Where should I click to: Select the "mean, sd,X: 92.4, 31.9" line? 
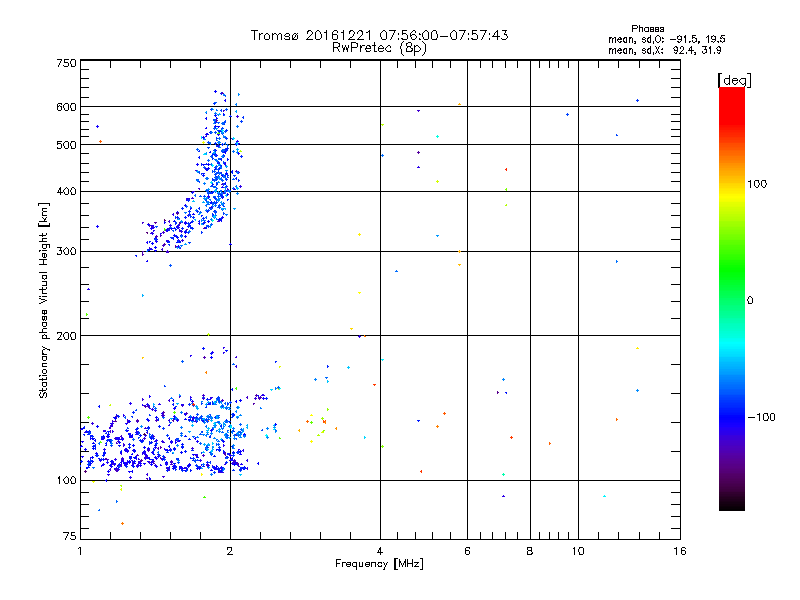click(x=665, y=50)
